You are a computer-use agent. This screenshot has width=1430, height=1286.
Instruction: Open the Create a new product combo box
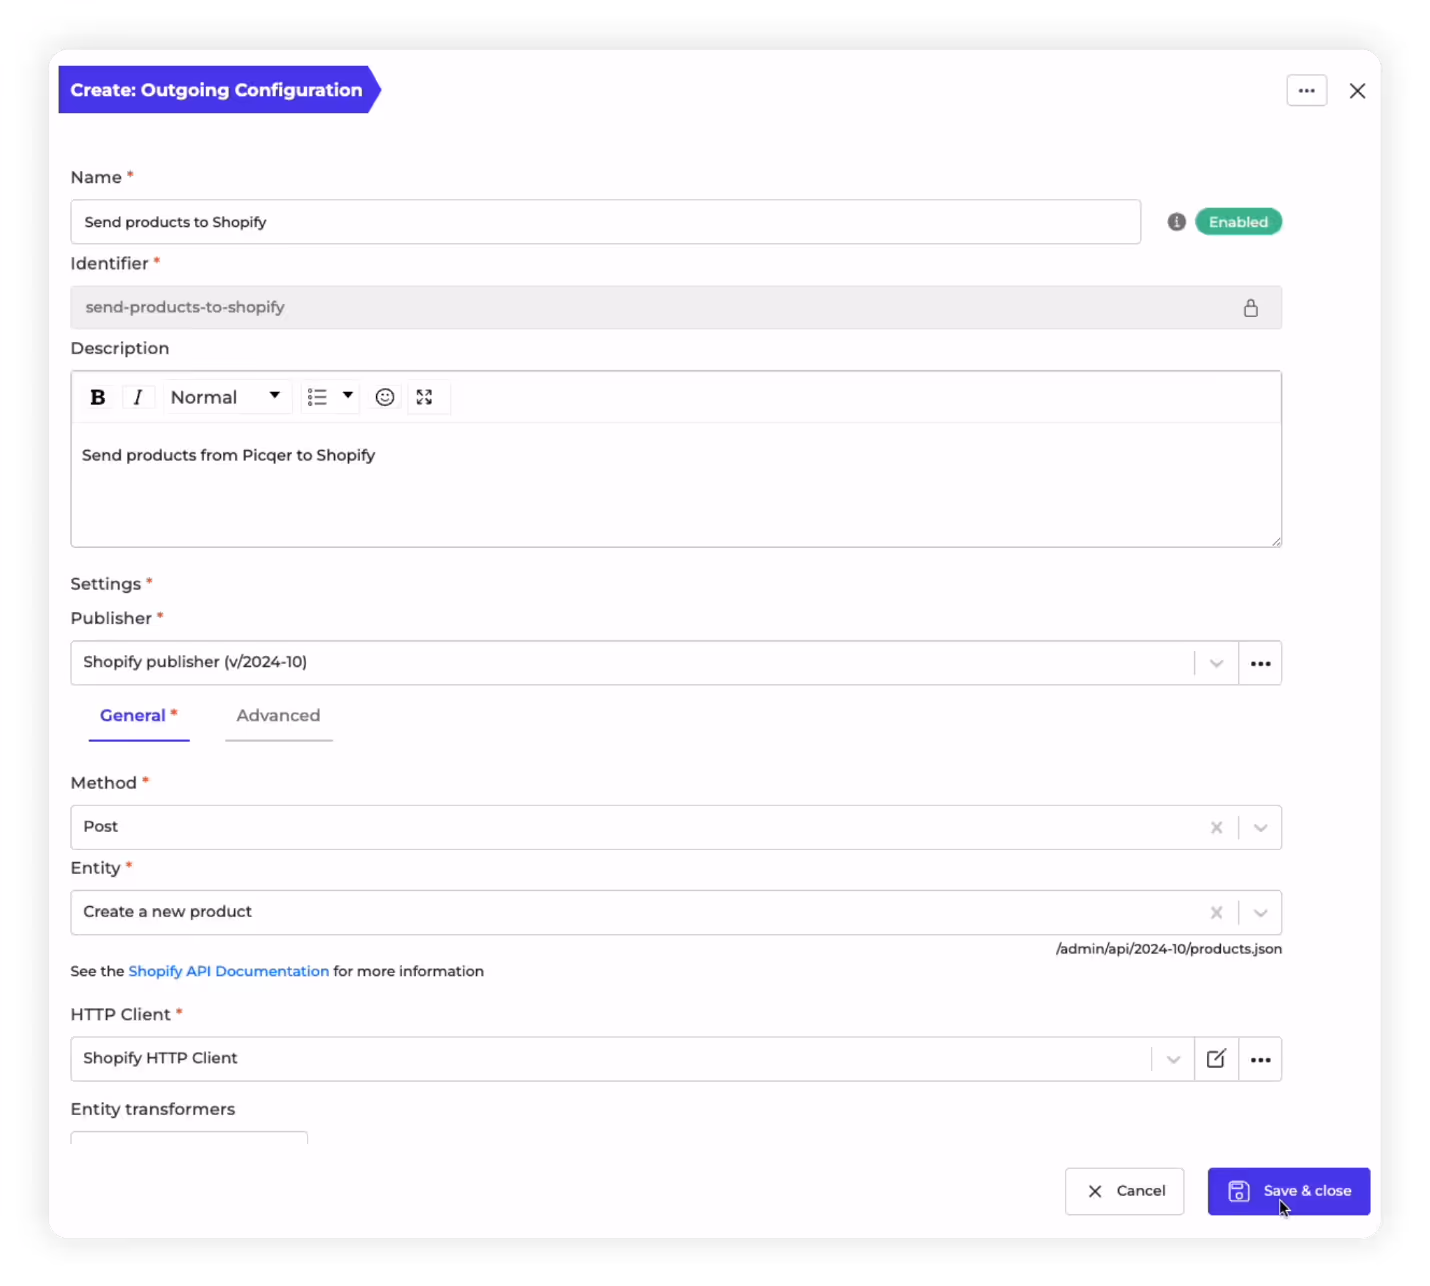pyautogui.click(x=676, y=913)
